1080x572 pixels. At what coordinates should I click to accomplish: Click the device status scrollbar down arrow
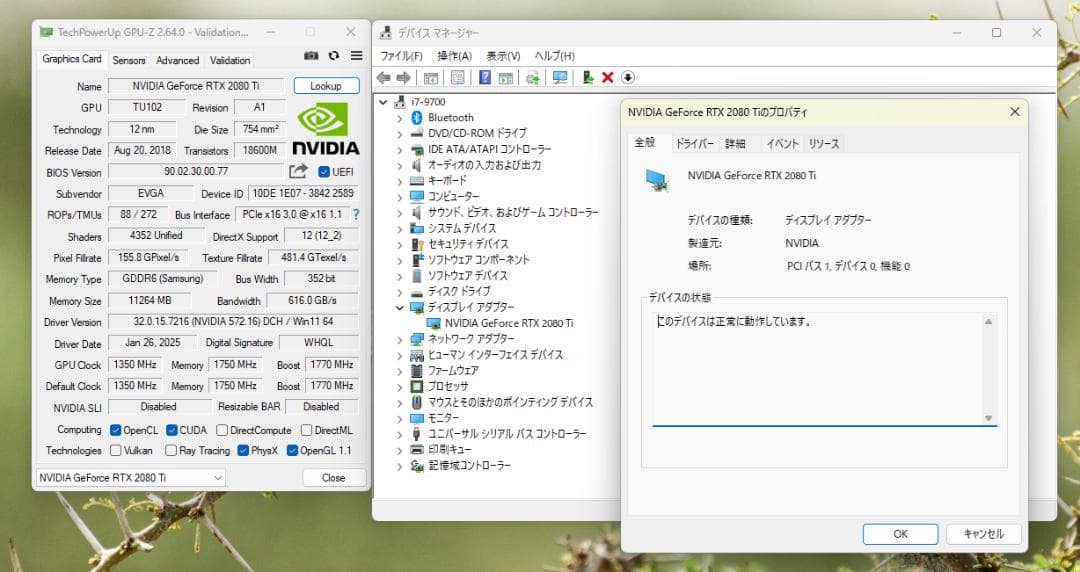[x=988, y=418]
